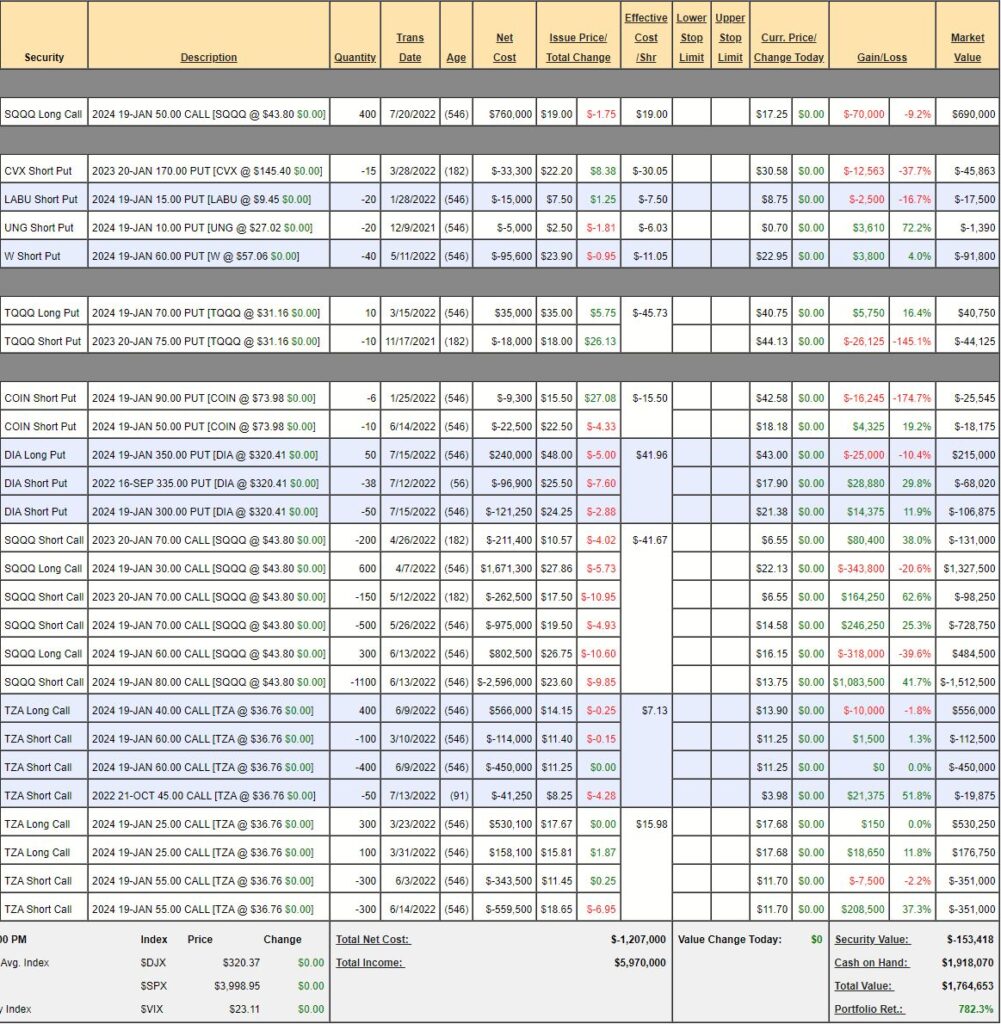
Task: Click the Lower Stop Limit header
Action: pos(691,38)
